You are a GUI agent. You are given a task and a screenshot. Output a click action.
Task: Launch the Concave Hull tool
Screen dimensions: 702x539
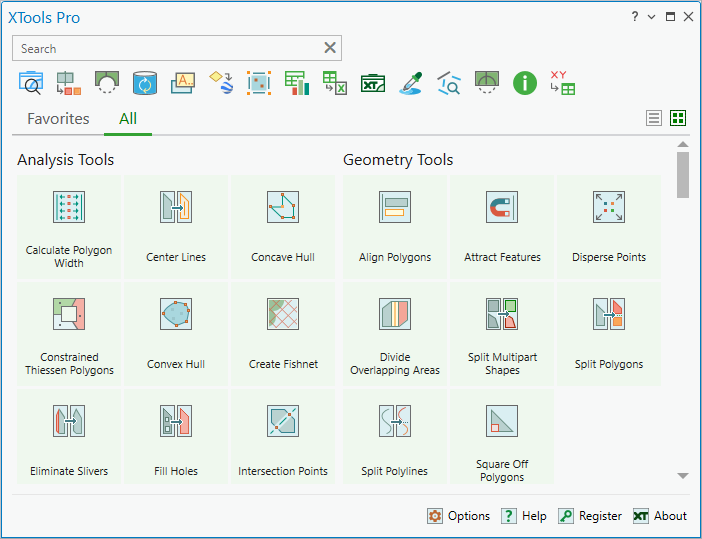pos(283,227)
